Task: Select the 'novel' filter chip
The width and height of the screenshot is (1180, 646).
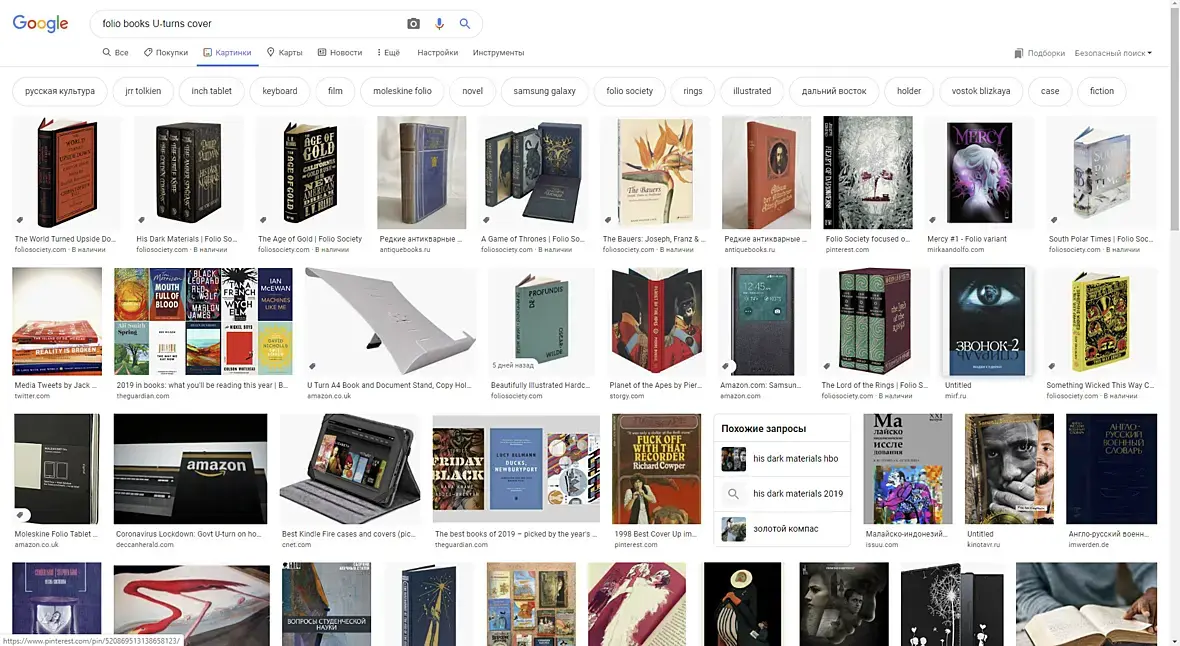Action: pyautogui.click(x=473, y=91)
